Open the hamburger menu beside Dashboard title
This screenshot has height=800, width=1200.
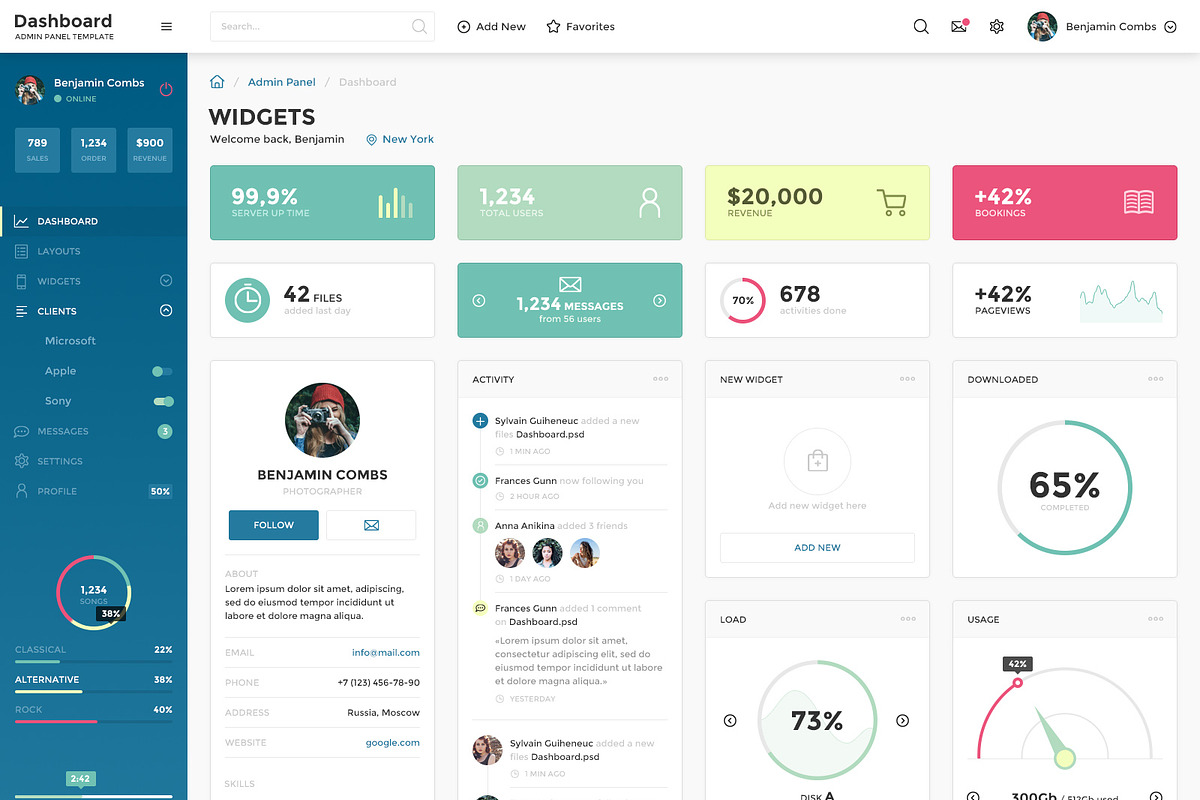click(x=166, y=26)
